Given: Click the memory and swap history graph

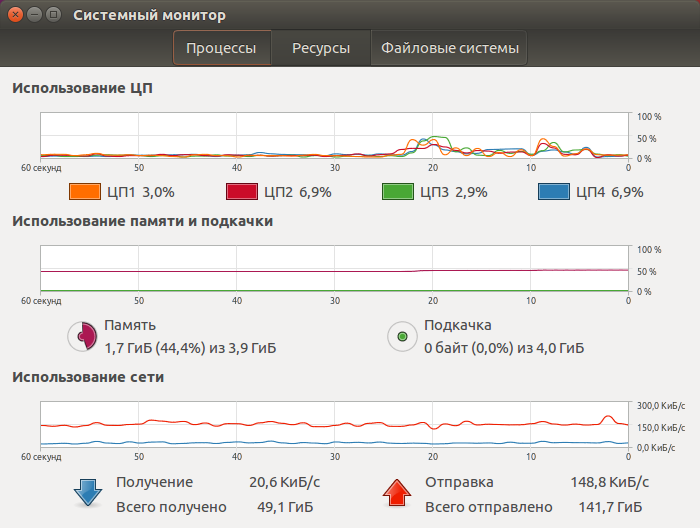Looking at the screenshot, I should tap(334, 268).
